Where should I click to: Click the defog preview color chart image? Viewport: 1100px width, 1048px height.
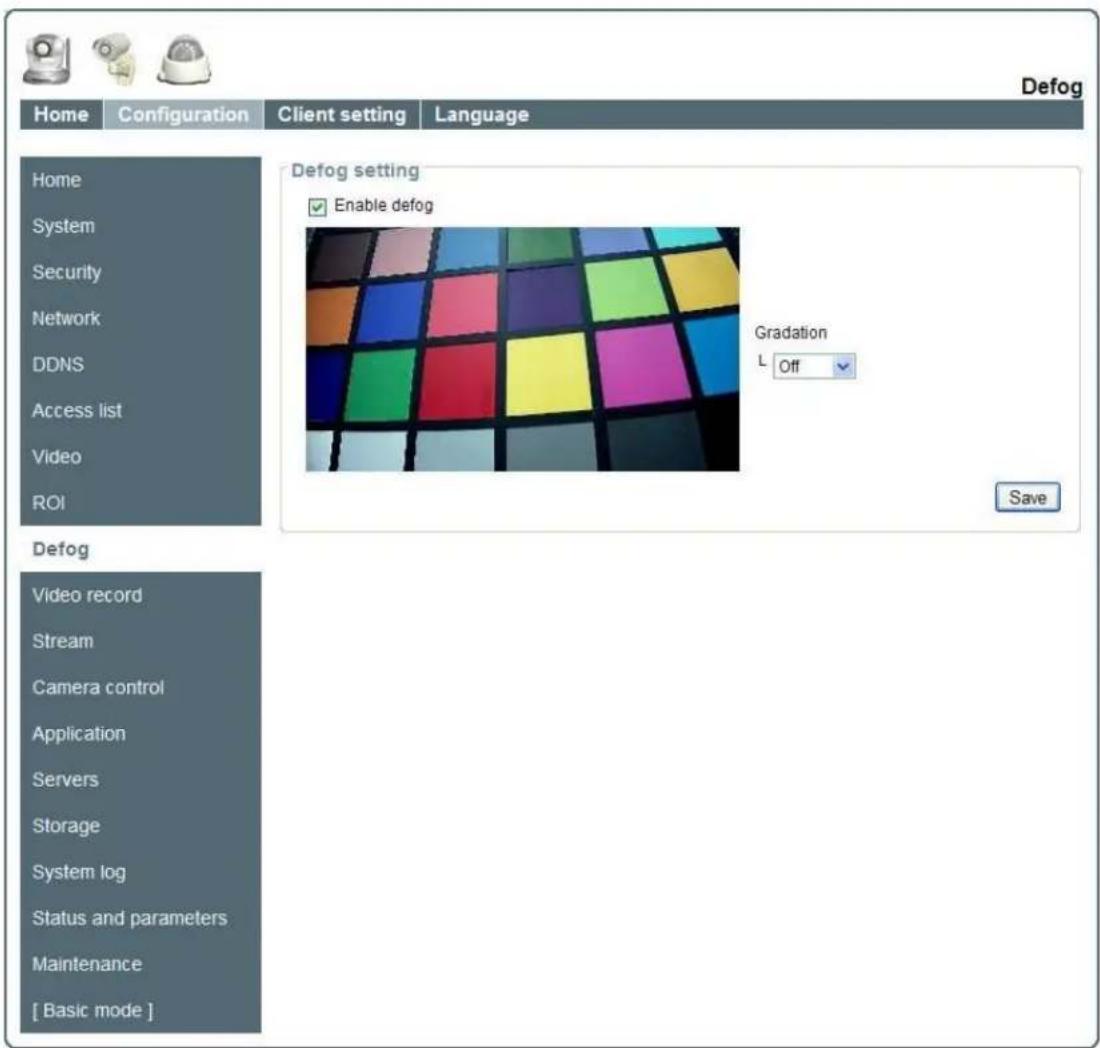pos(523,349)
